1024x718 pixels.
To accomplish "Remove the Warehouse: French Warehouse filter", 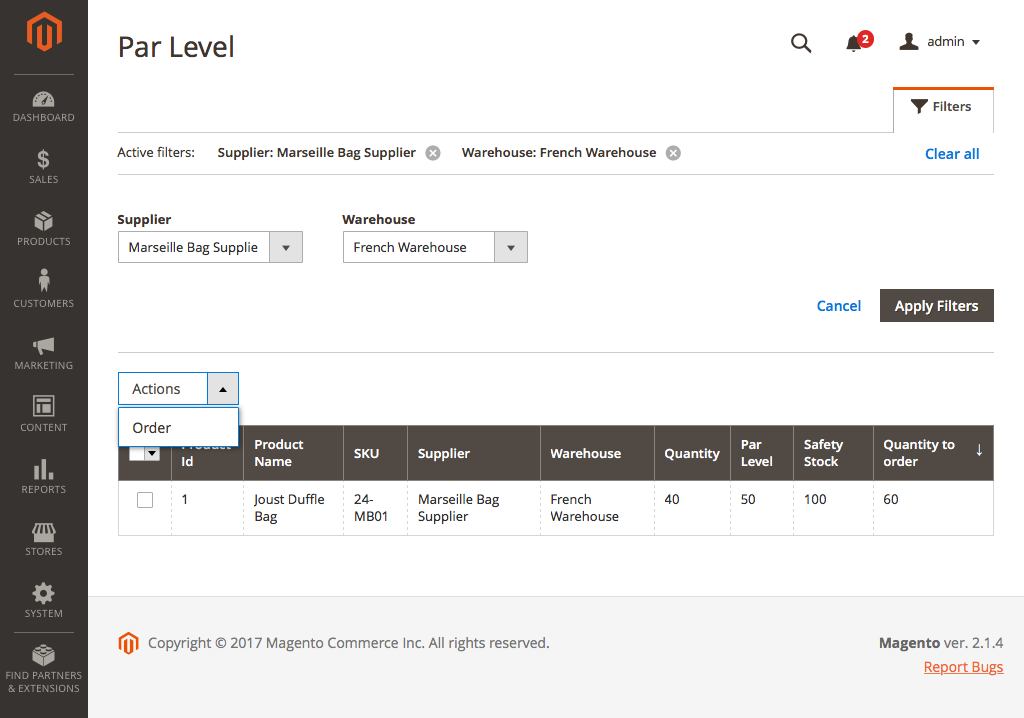I will [x=673, y=153].
